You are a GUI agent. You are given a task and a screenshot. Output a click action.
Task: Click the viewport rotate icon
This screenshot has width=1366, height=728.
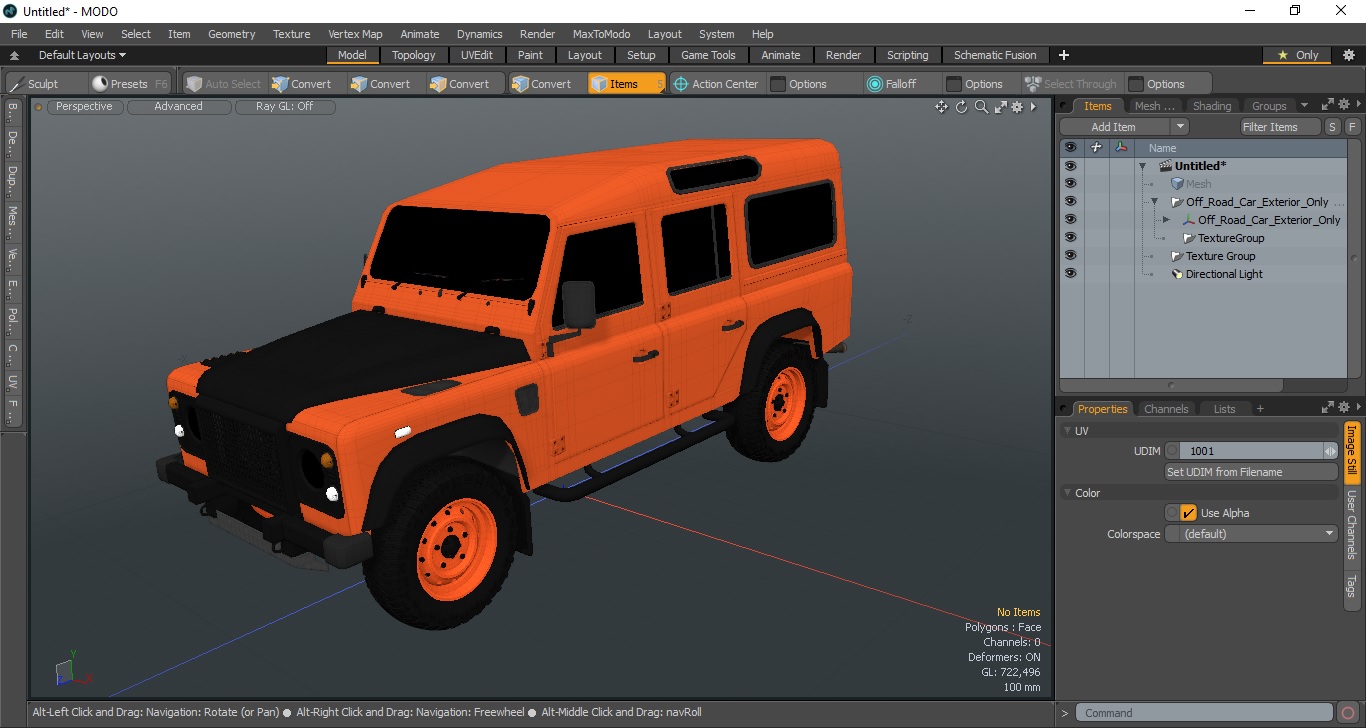962,107
